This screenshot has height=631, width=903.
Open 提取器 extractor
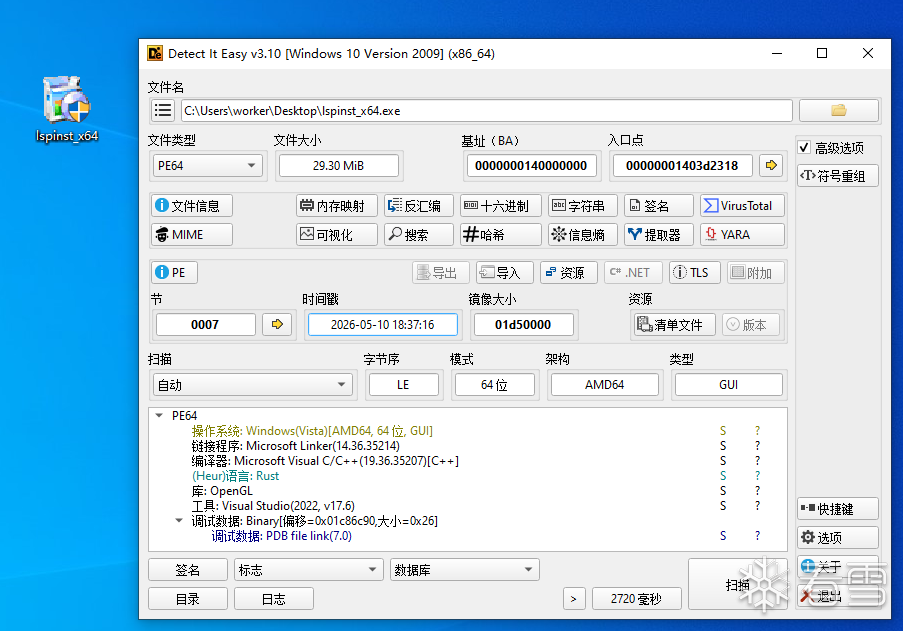click(x=659, y=235)
